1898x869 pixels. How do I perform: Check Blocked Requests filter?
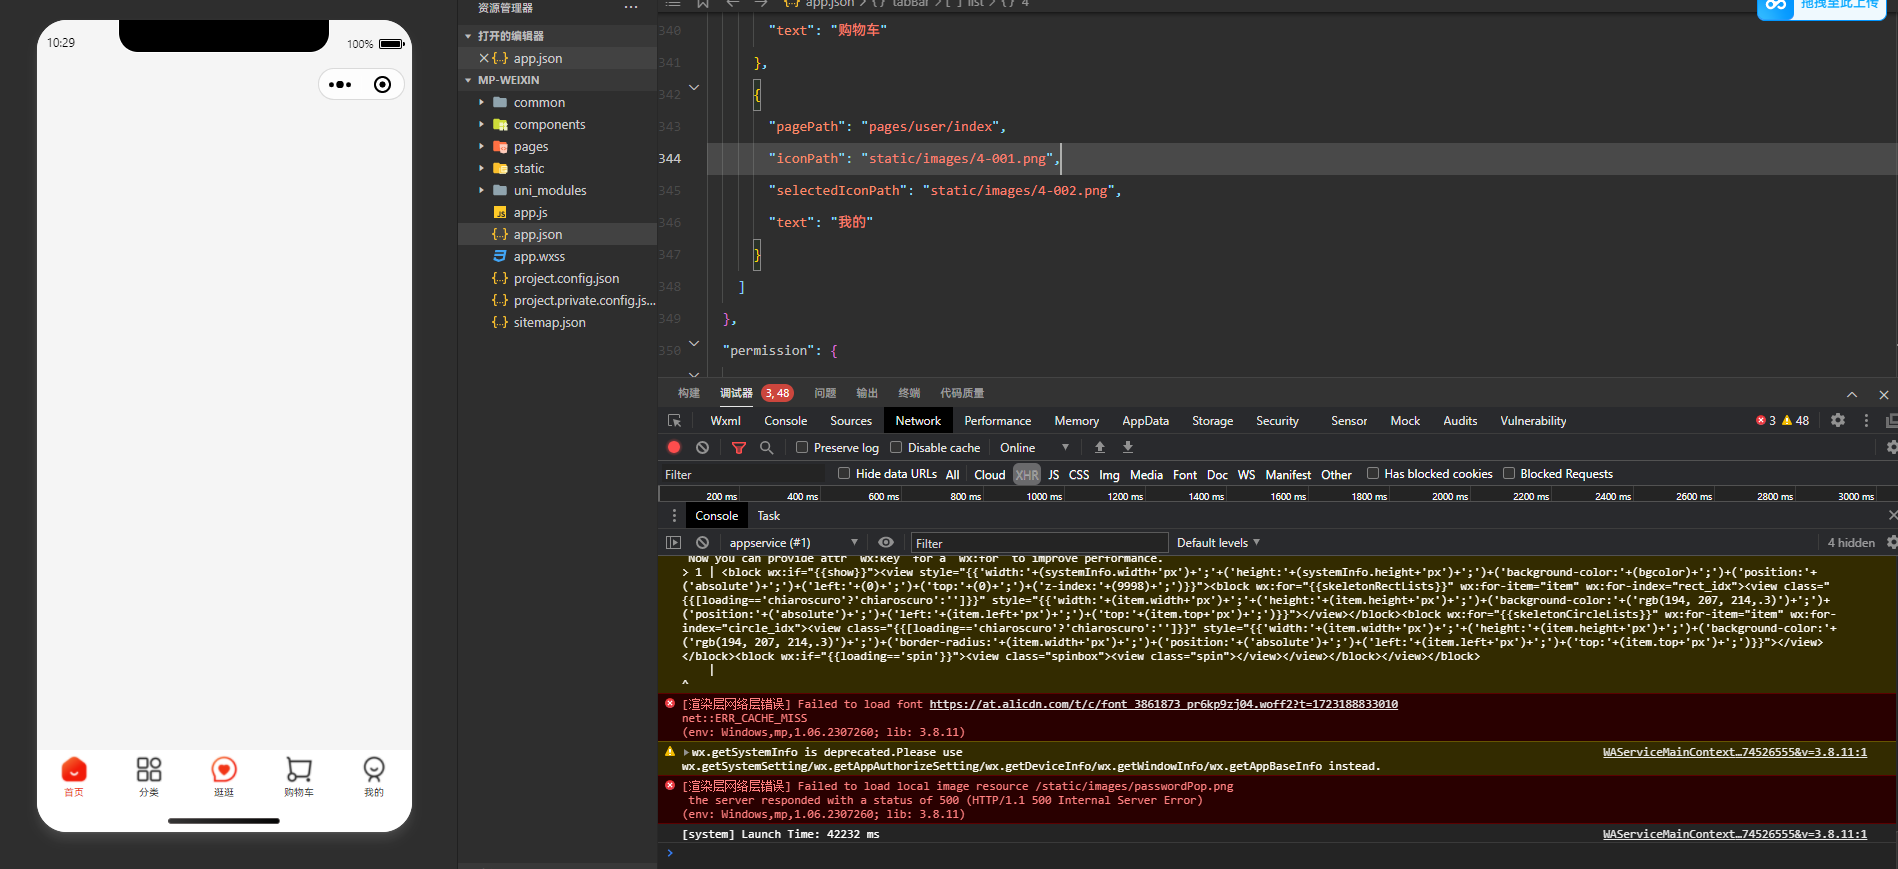coord(1509,474)
